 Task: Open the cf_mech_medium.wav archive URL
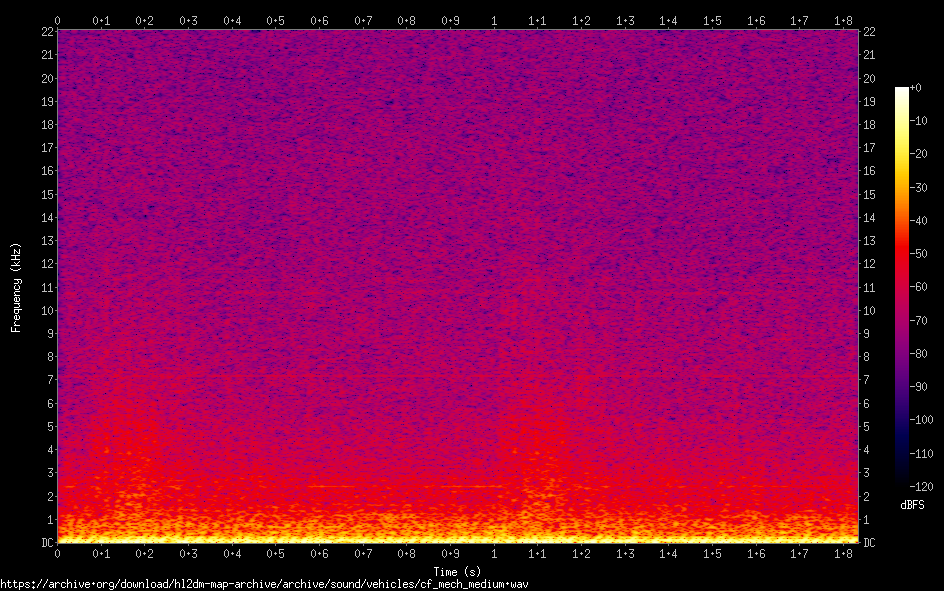click(264, 584)
